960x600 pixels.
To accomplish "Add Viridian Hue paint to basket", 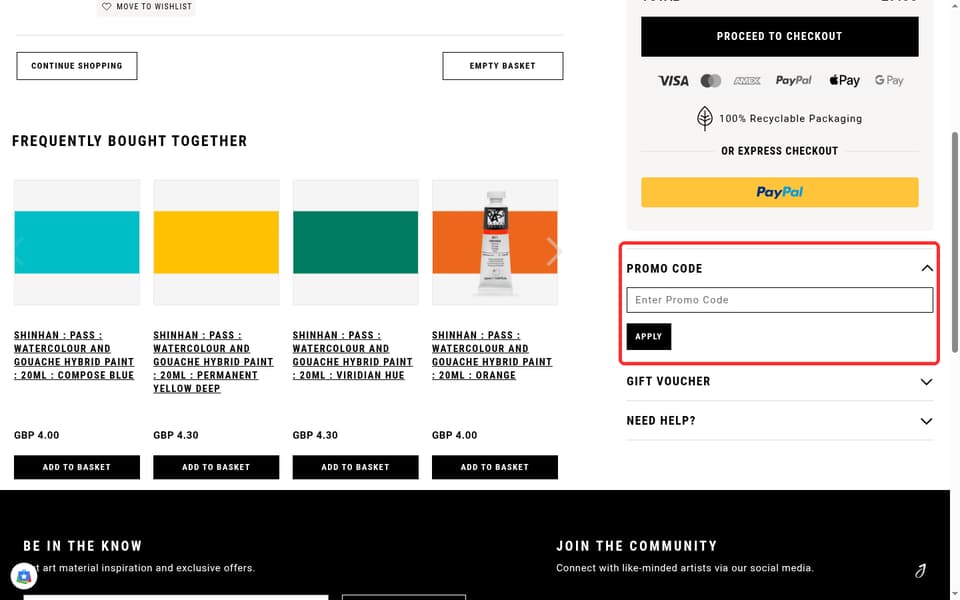I will pos(355,467).
